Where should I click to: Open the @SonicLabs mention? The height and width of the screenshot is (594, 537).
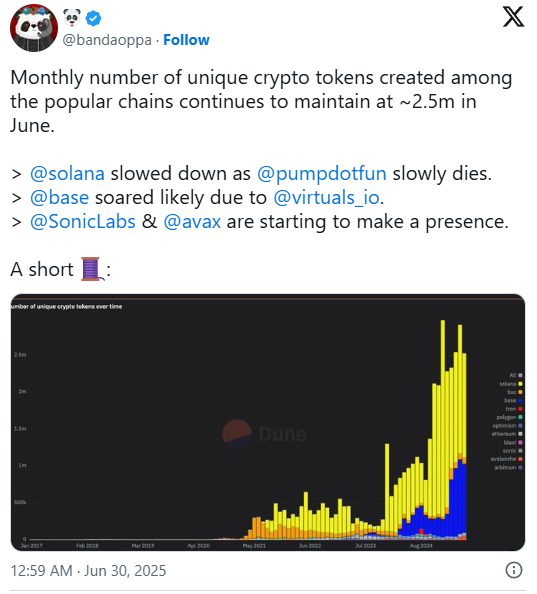point(83,221)
